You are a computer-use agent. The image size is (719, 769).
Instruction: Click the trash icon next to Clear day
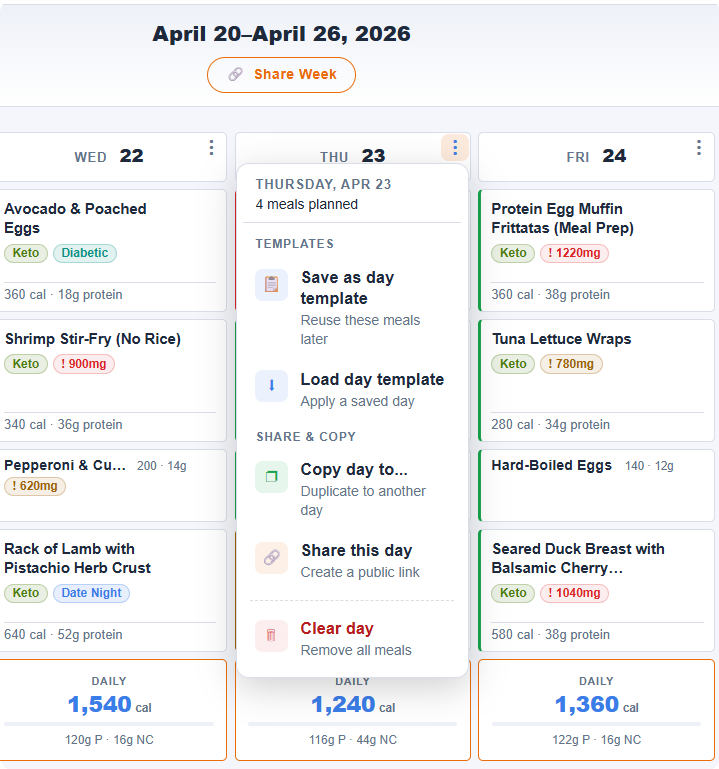tap(271, 636)
